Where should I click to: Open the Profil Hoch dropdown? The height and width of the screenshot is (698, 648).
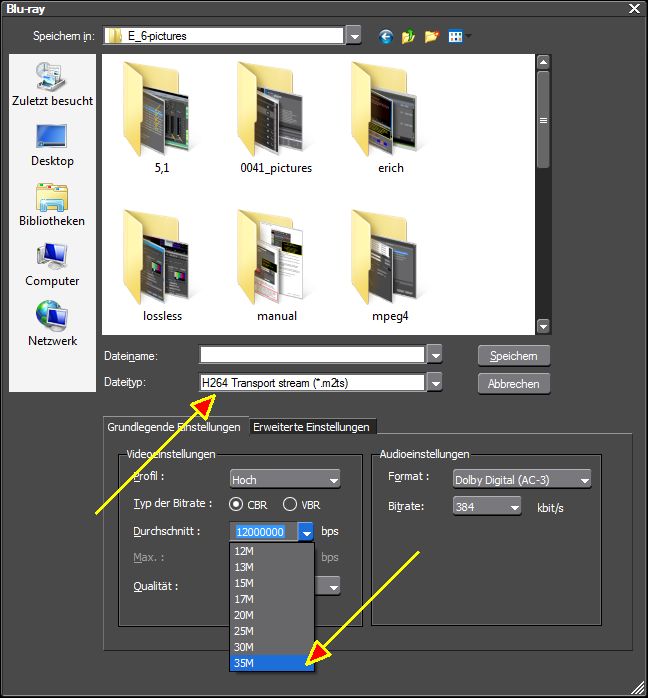[285, 479]
